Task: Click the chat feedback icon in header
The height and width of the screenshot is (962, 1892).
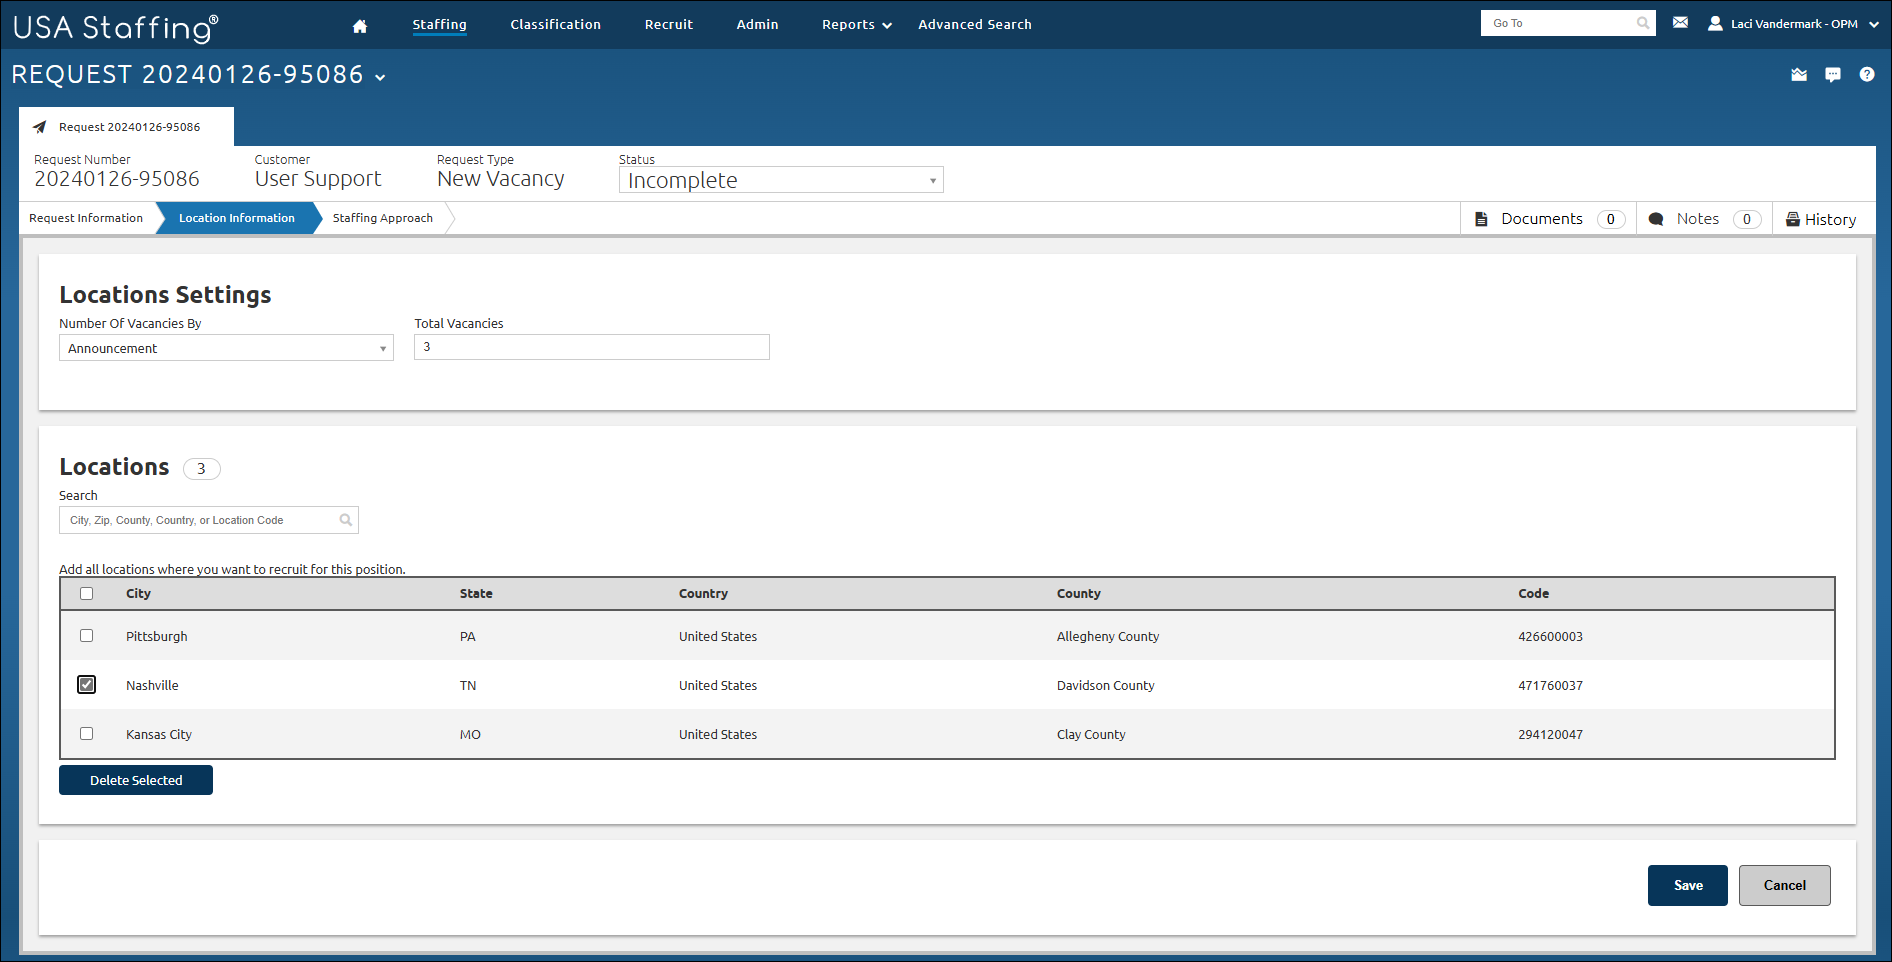Action: coord(1832,75)
